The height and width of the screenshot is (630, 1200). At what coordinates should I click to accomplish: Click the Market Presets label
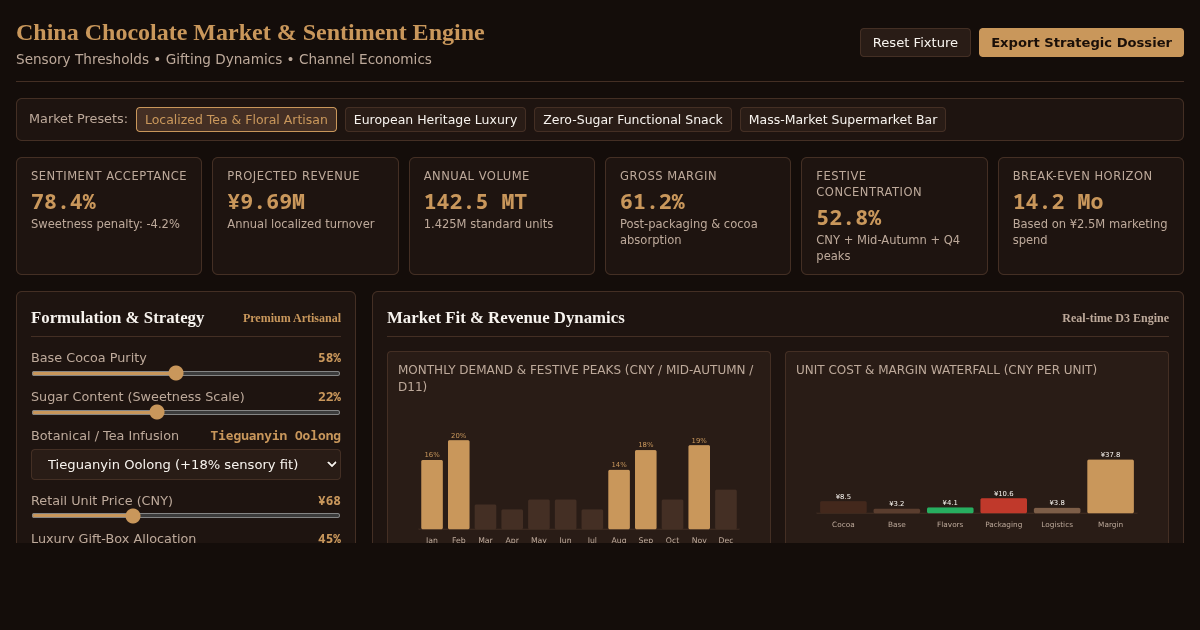(x=78, y=119)
